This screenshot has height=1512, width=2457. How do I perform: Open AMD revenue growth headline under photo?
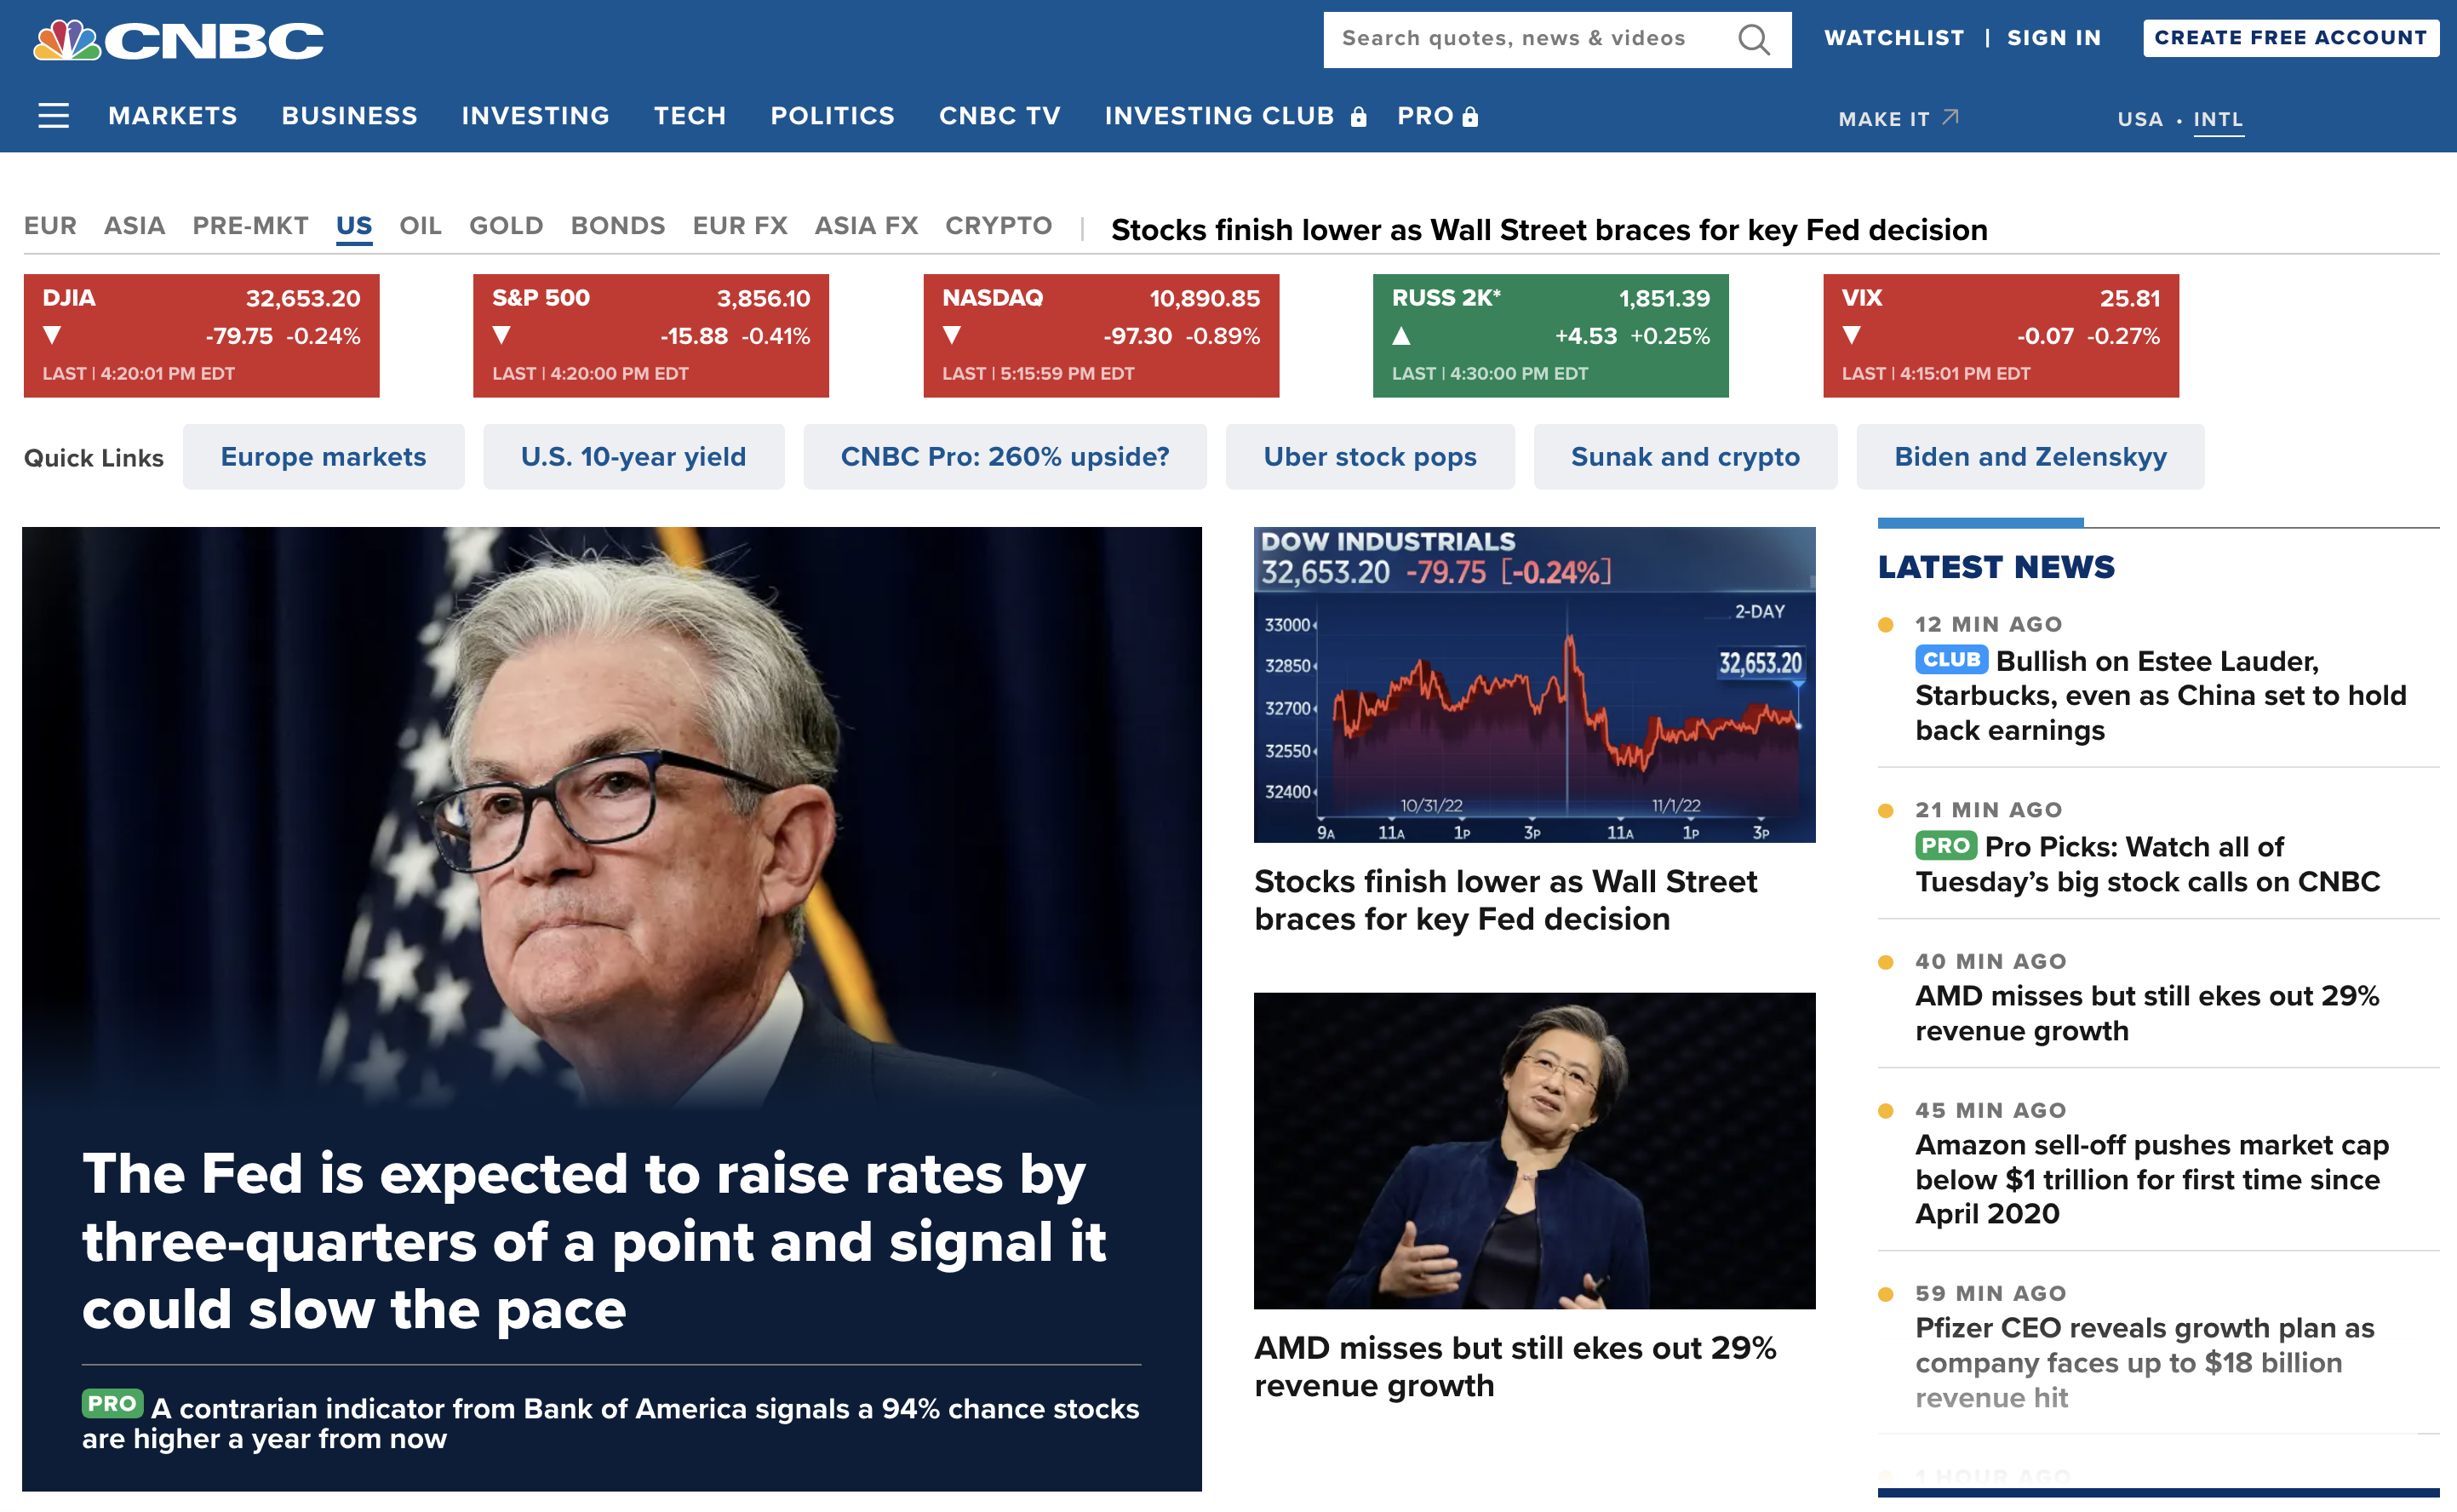pyautogui.click(x=1515, y=1366)
